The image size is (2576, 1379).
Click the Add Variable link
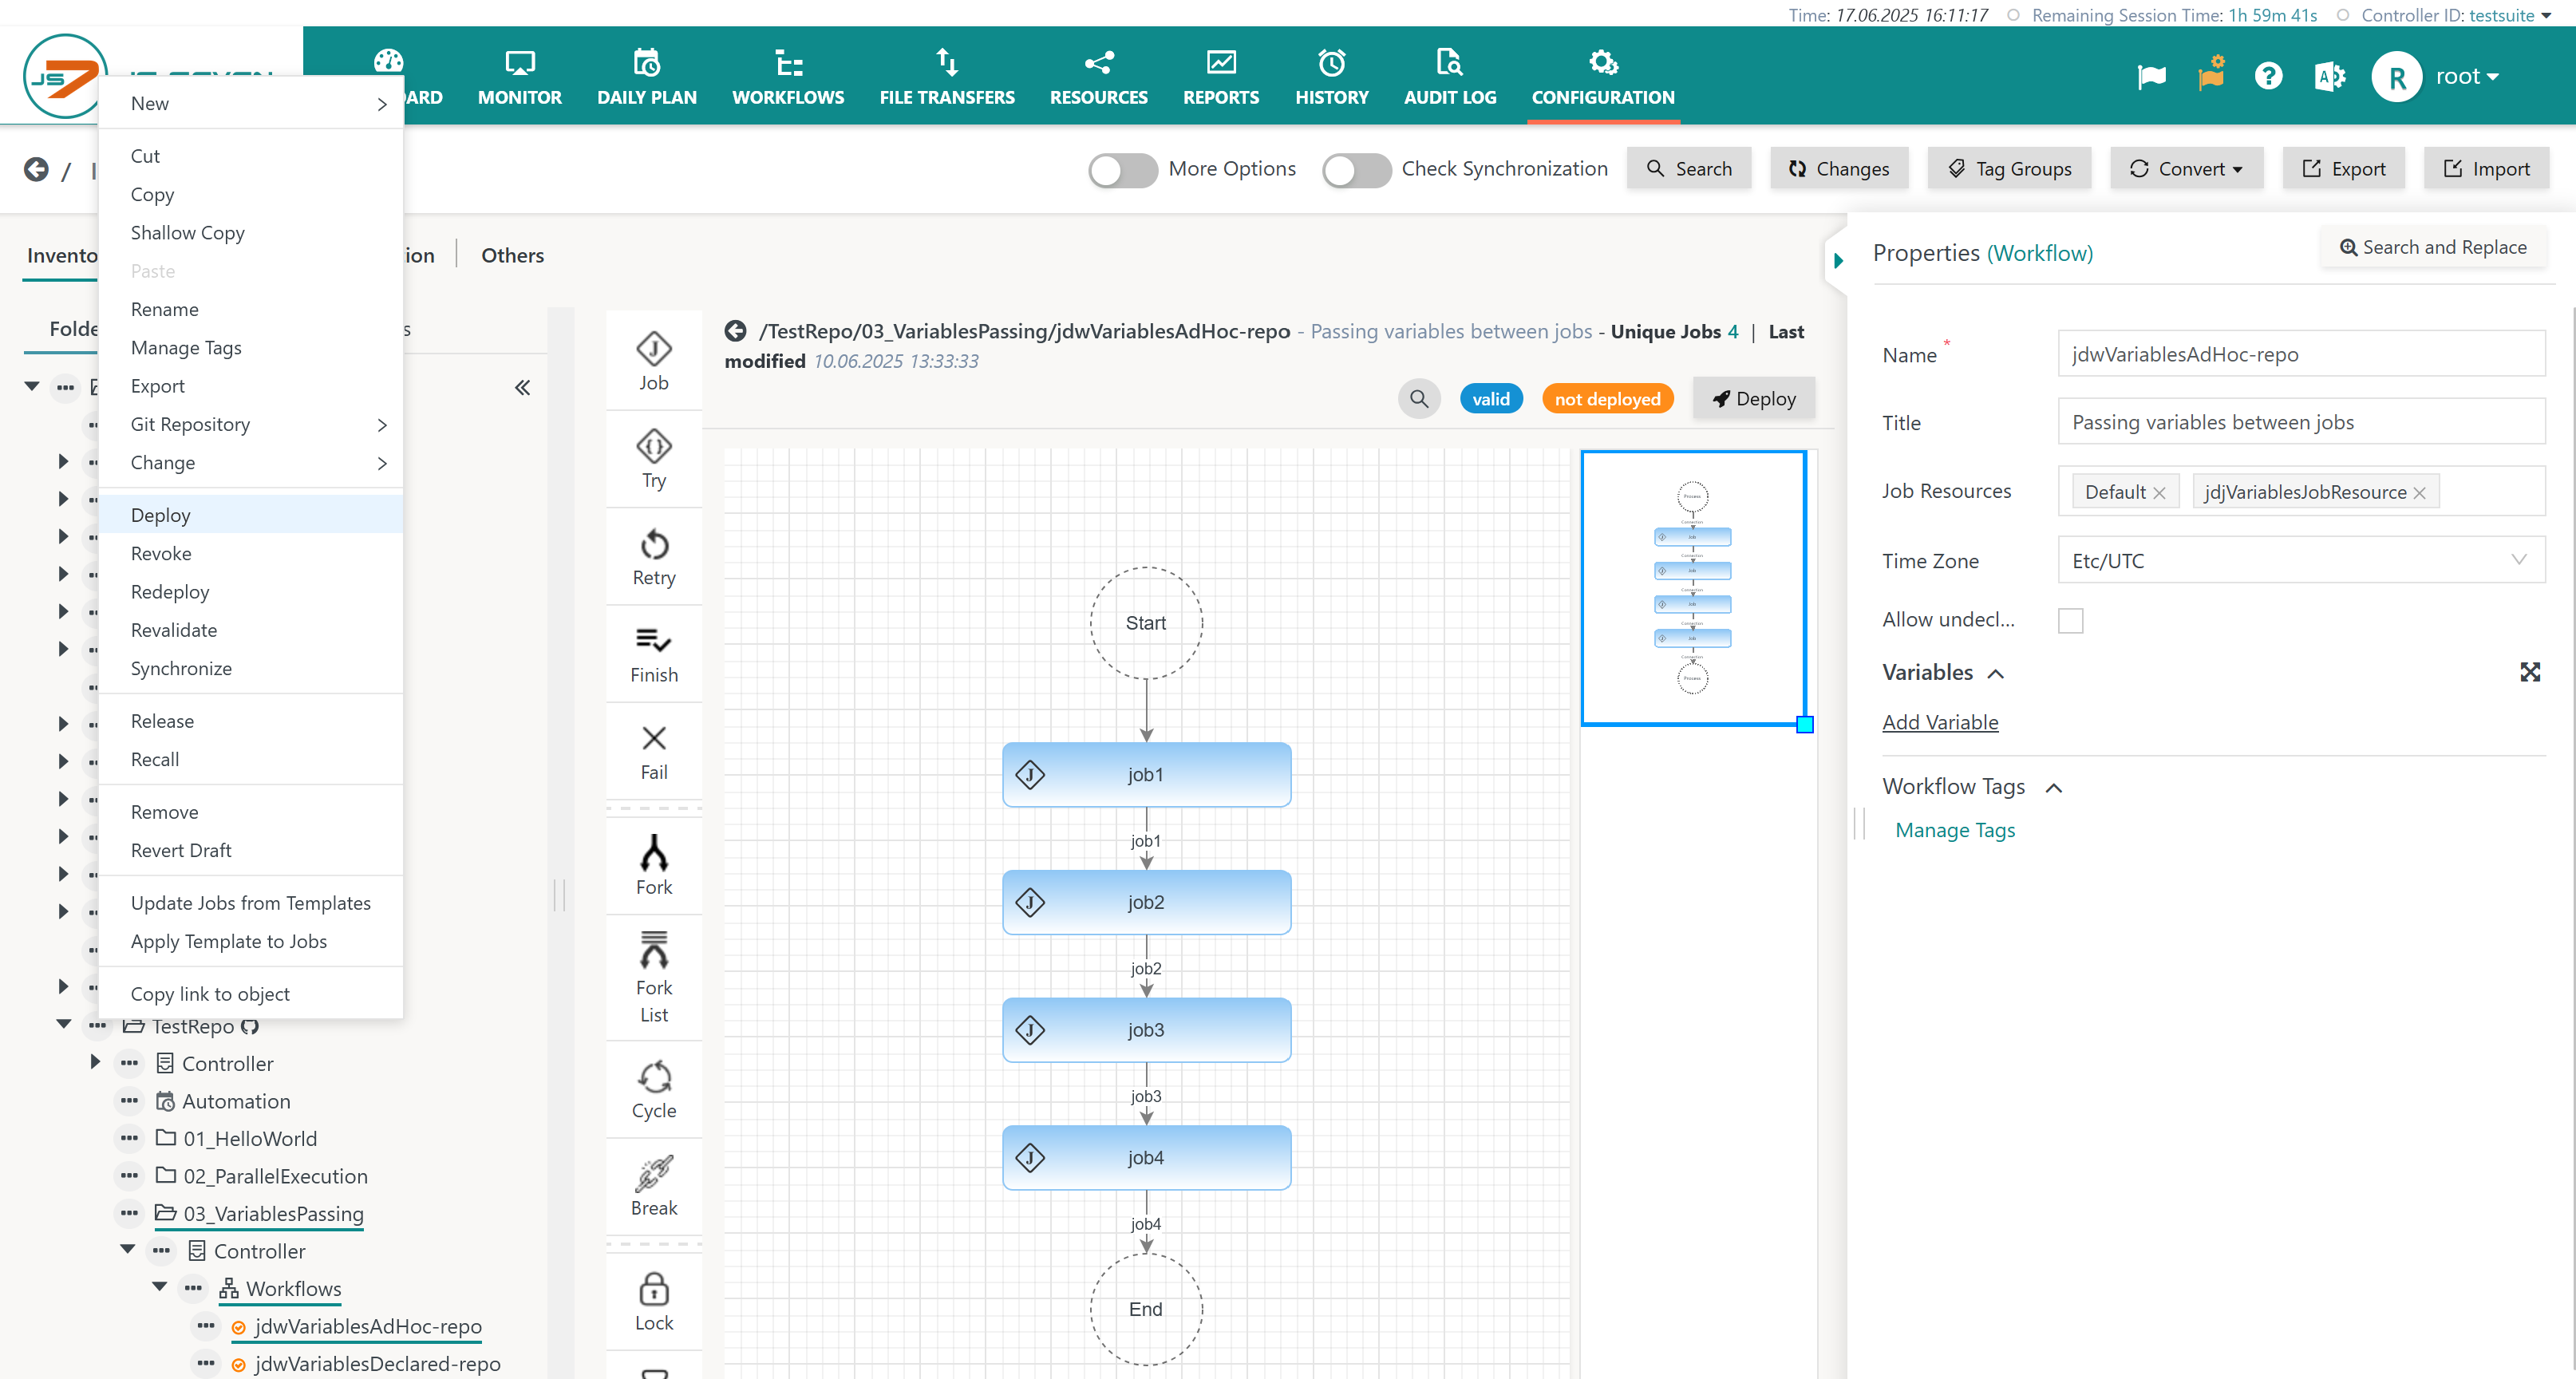tap(1939, 721)
